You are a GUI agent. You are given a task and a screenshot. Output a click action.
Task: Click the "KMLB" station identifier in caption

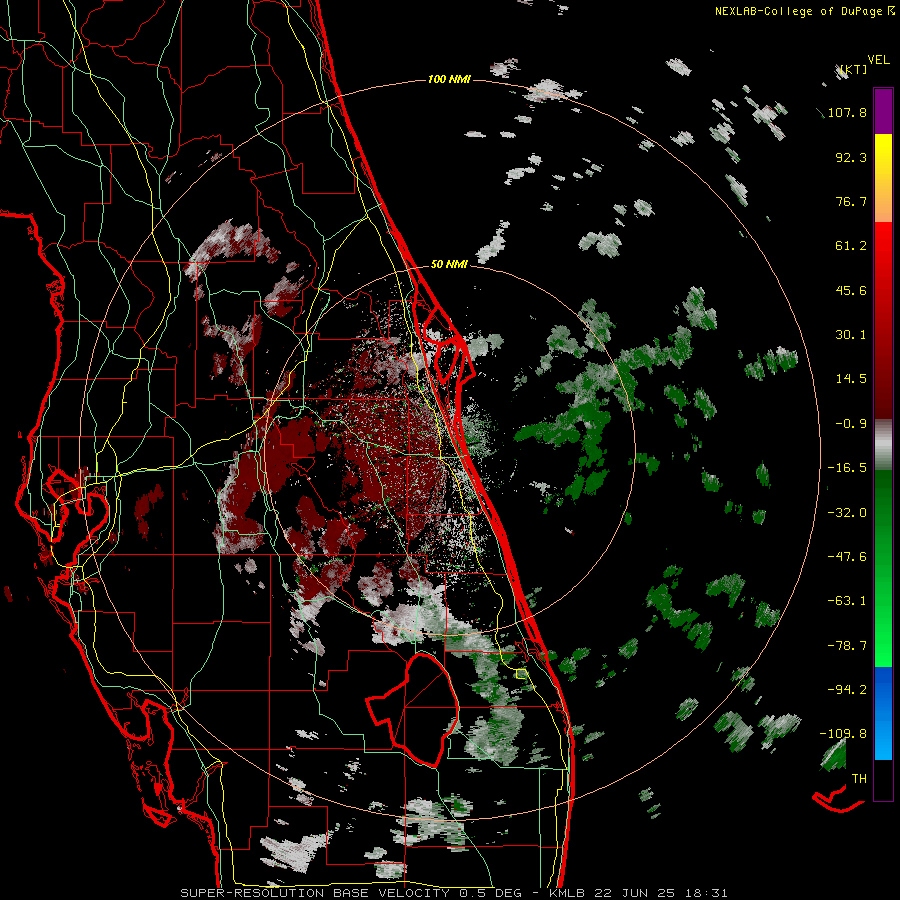click(x=567, y=893)
